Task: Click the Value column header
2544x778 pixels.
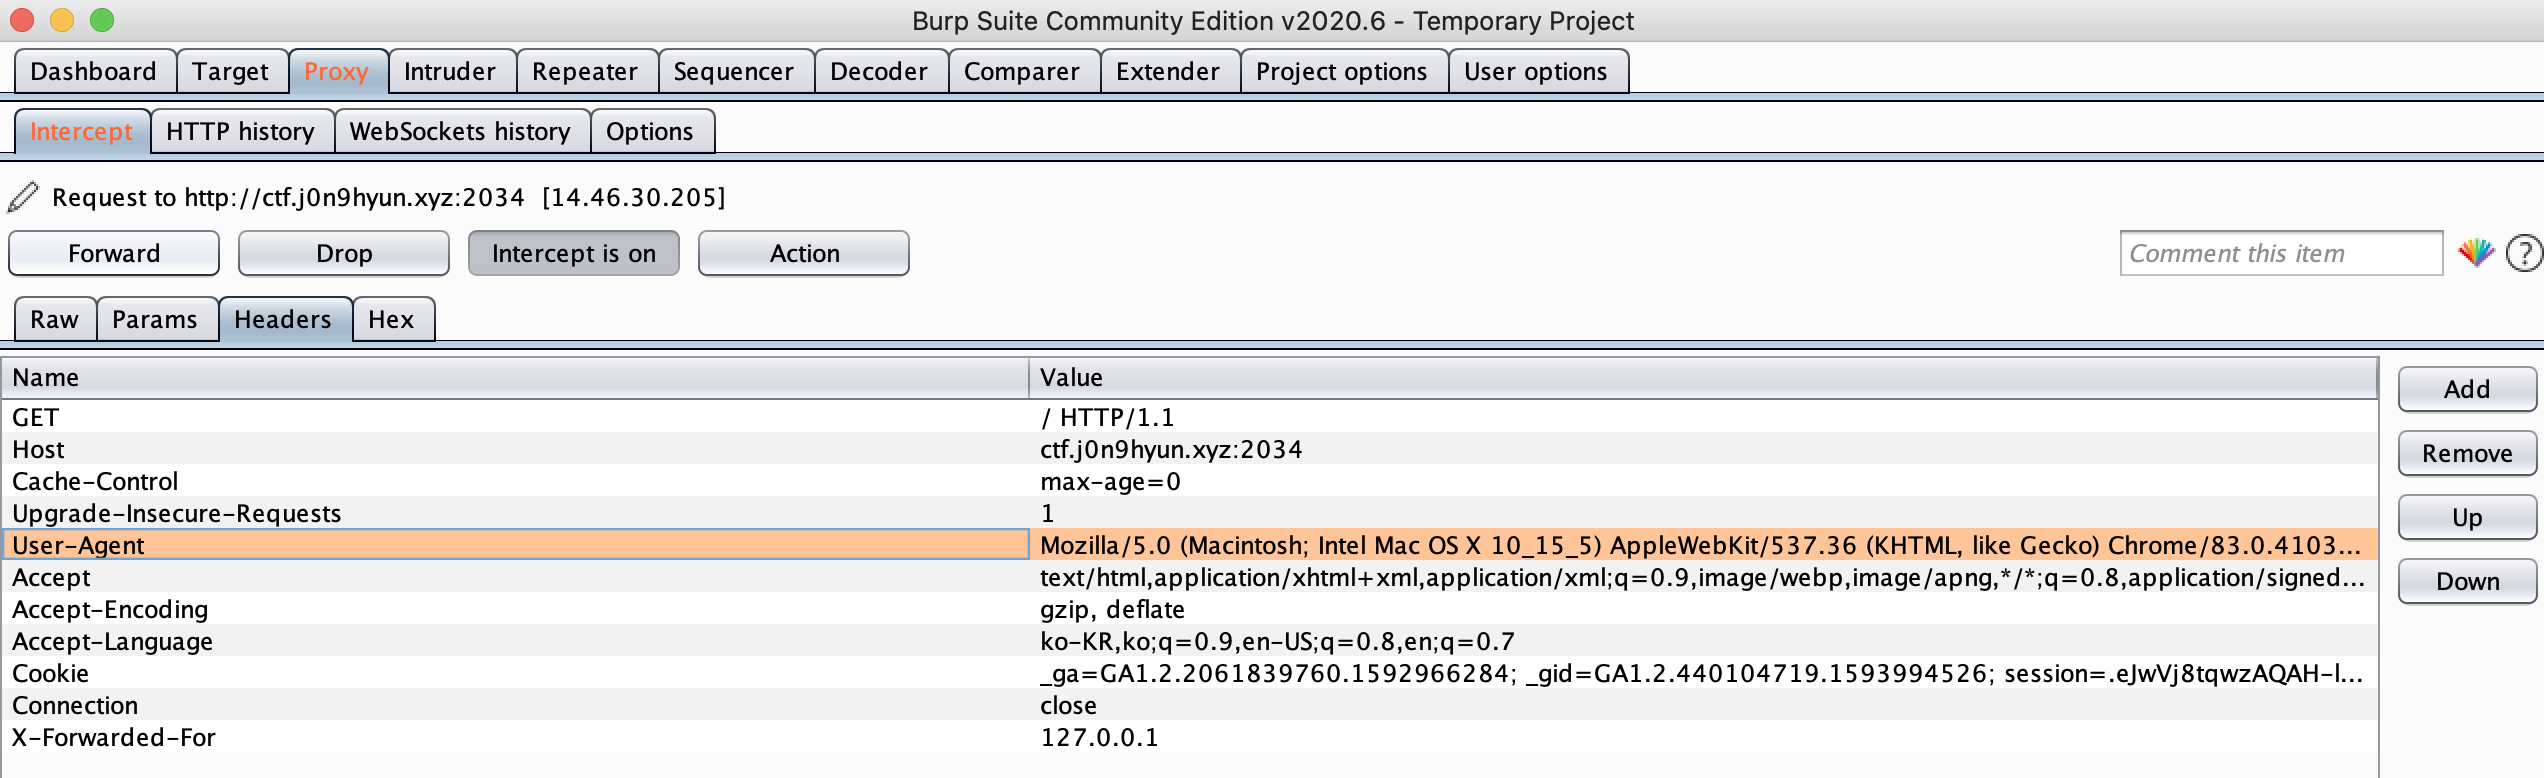Action: (x=1703, y=378)
